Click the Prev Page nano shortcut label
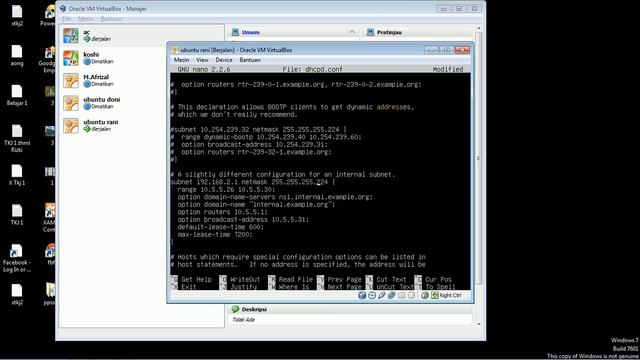 (344, 280)
